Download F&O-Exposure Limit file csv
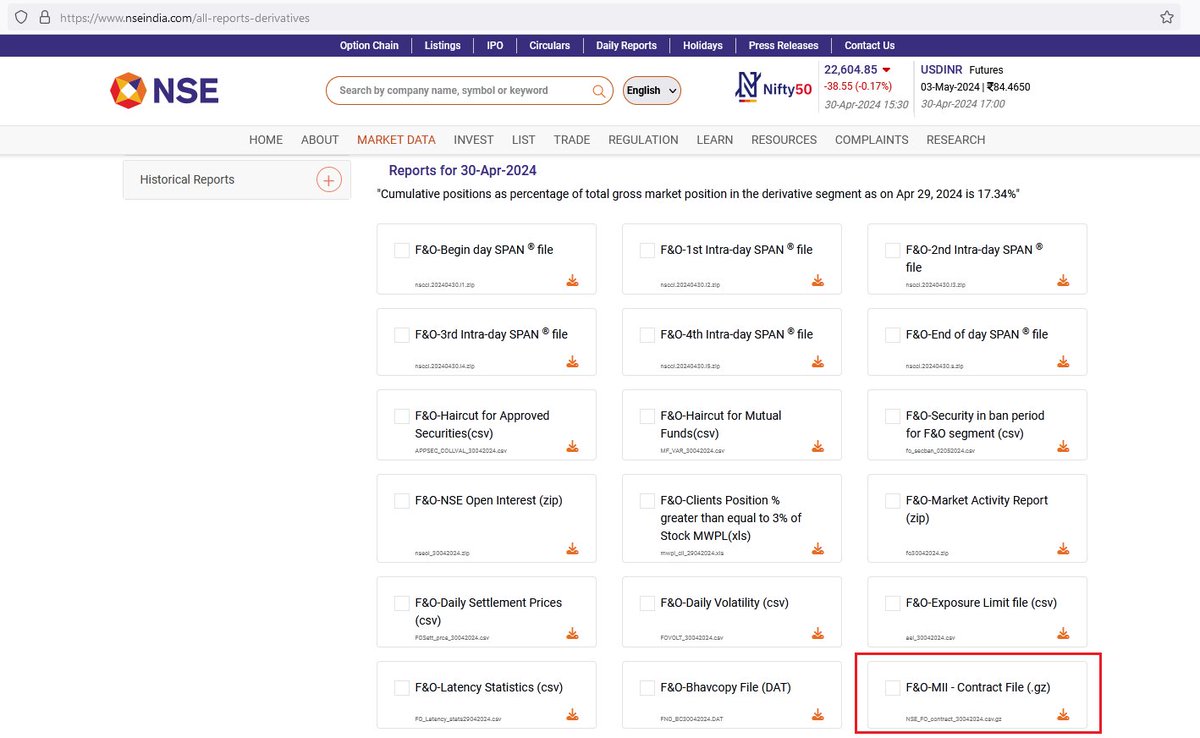This screenshot has width=1200, height=738. [1063, 633]
